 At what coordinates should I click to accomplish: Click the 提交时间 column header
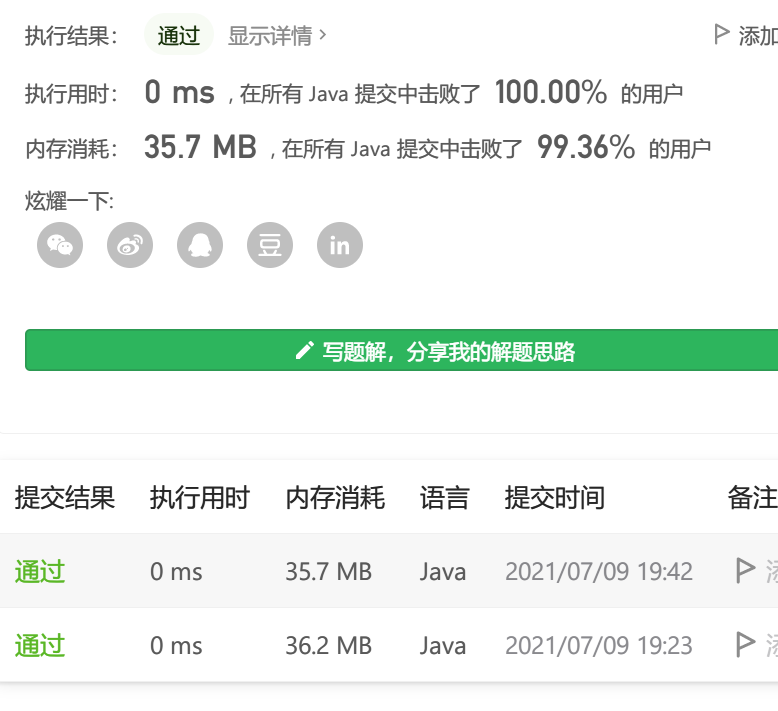[555, 498]
